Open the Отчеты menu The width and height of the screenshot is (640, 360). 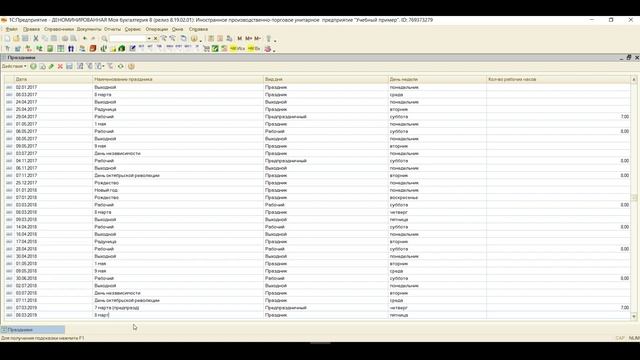(x=112, y=29)
